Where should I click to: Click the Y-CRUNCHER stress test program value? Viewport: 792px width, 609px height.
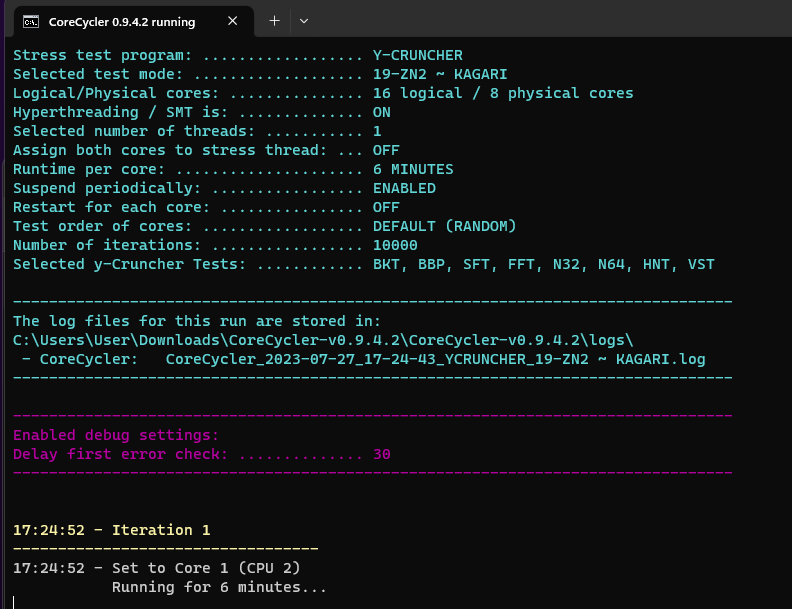click(x=418, y=55)
